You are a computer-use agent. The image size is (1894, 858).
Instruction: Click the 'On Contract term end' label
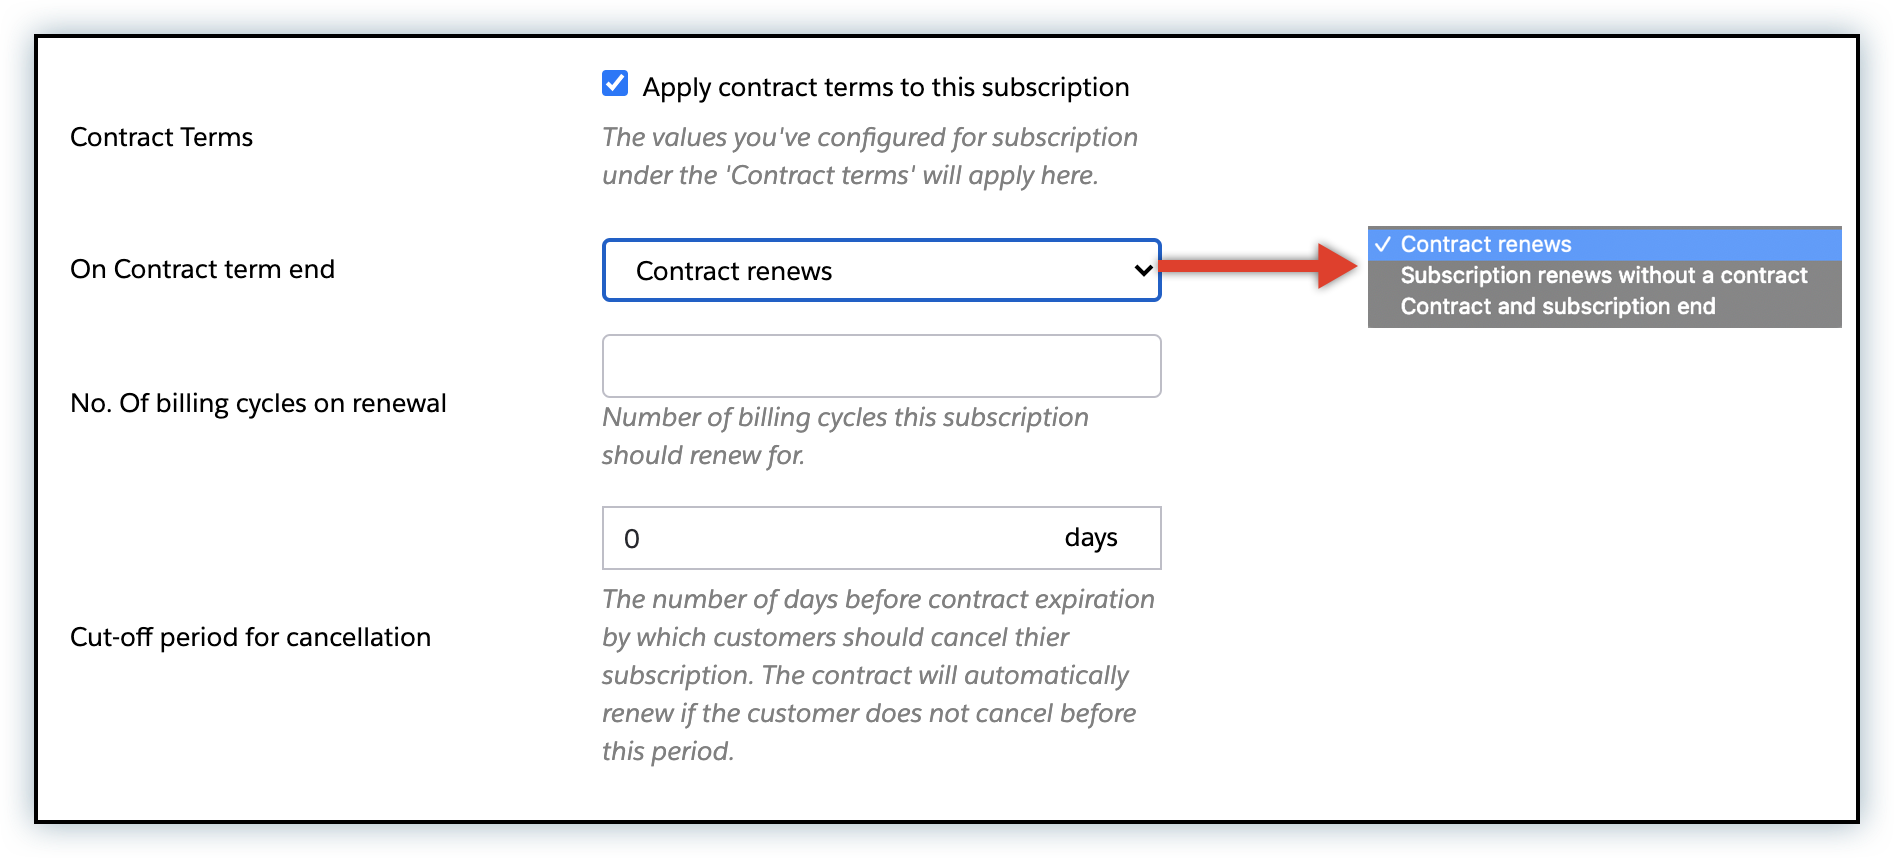(x=202, y=269)
